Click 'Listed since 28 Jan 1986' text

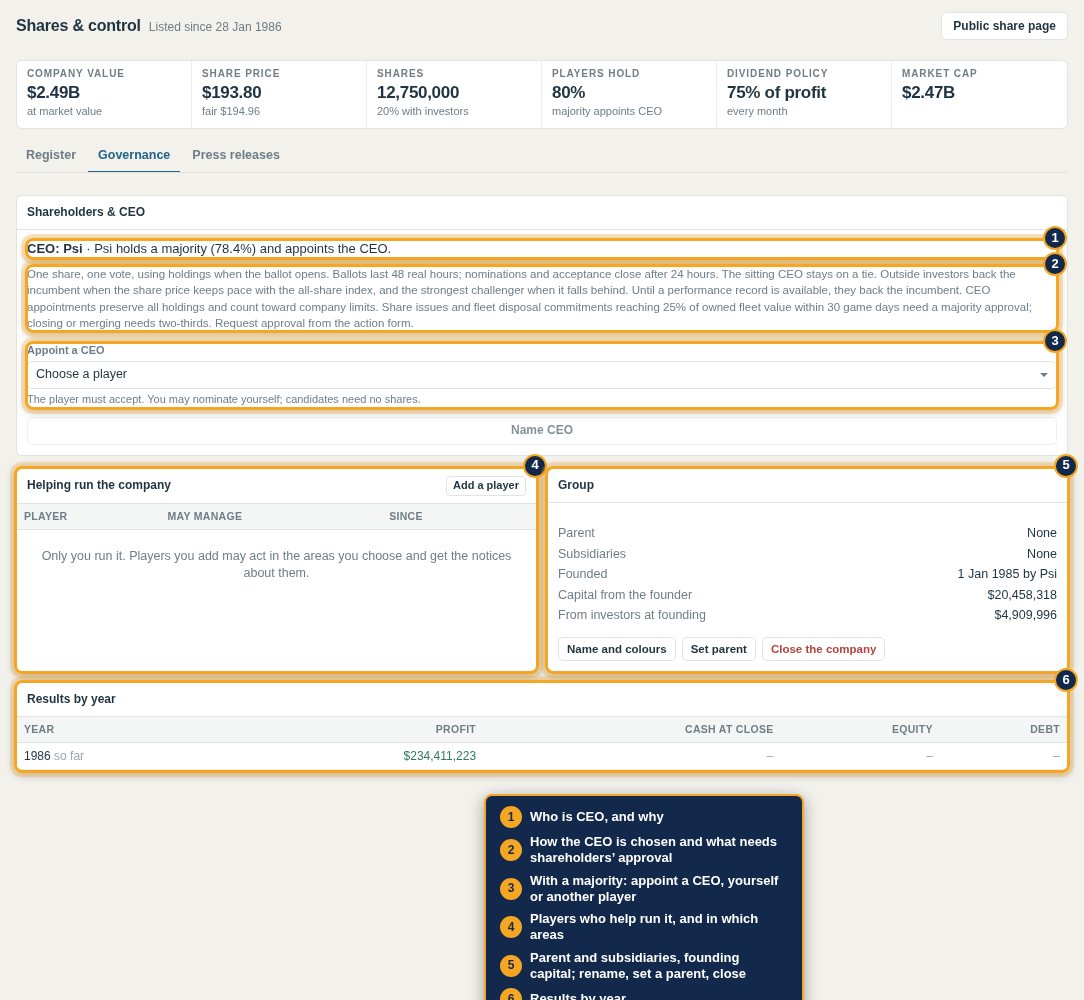(x=215, y=27)
